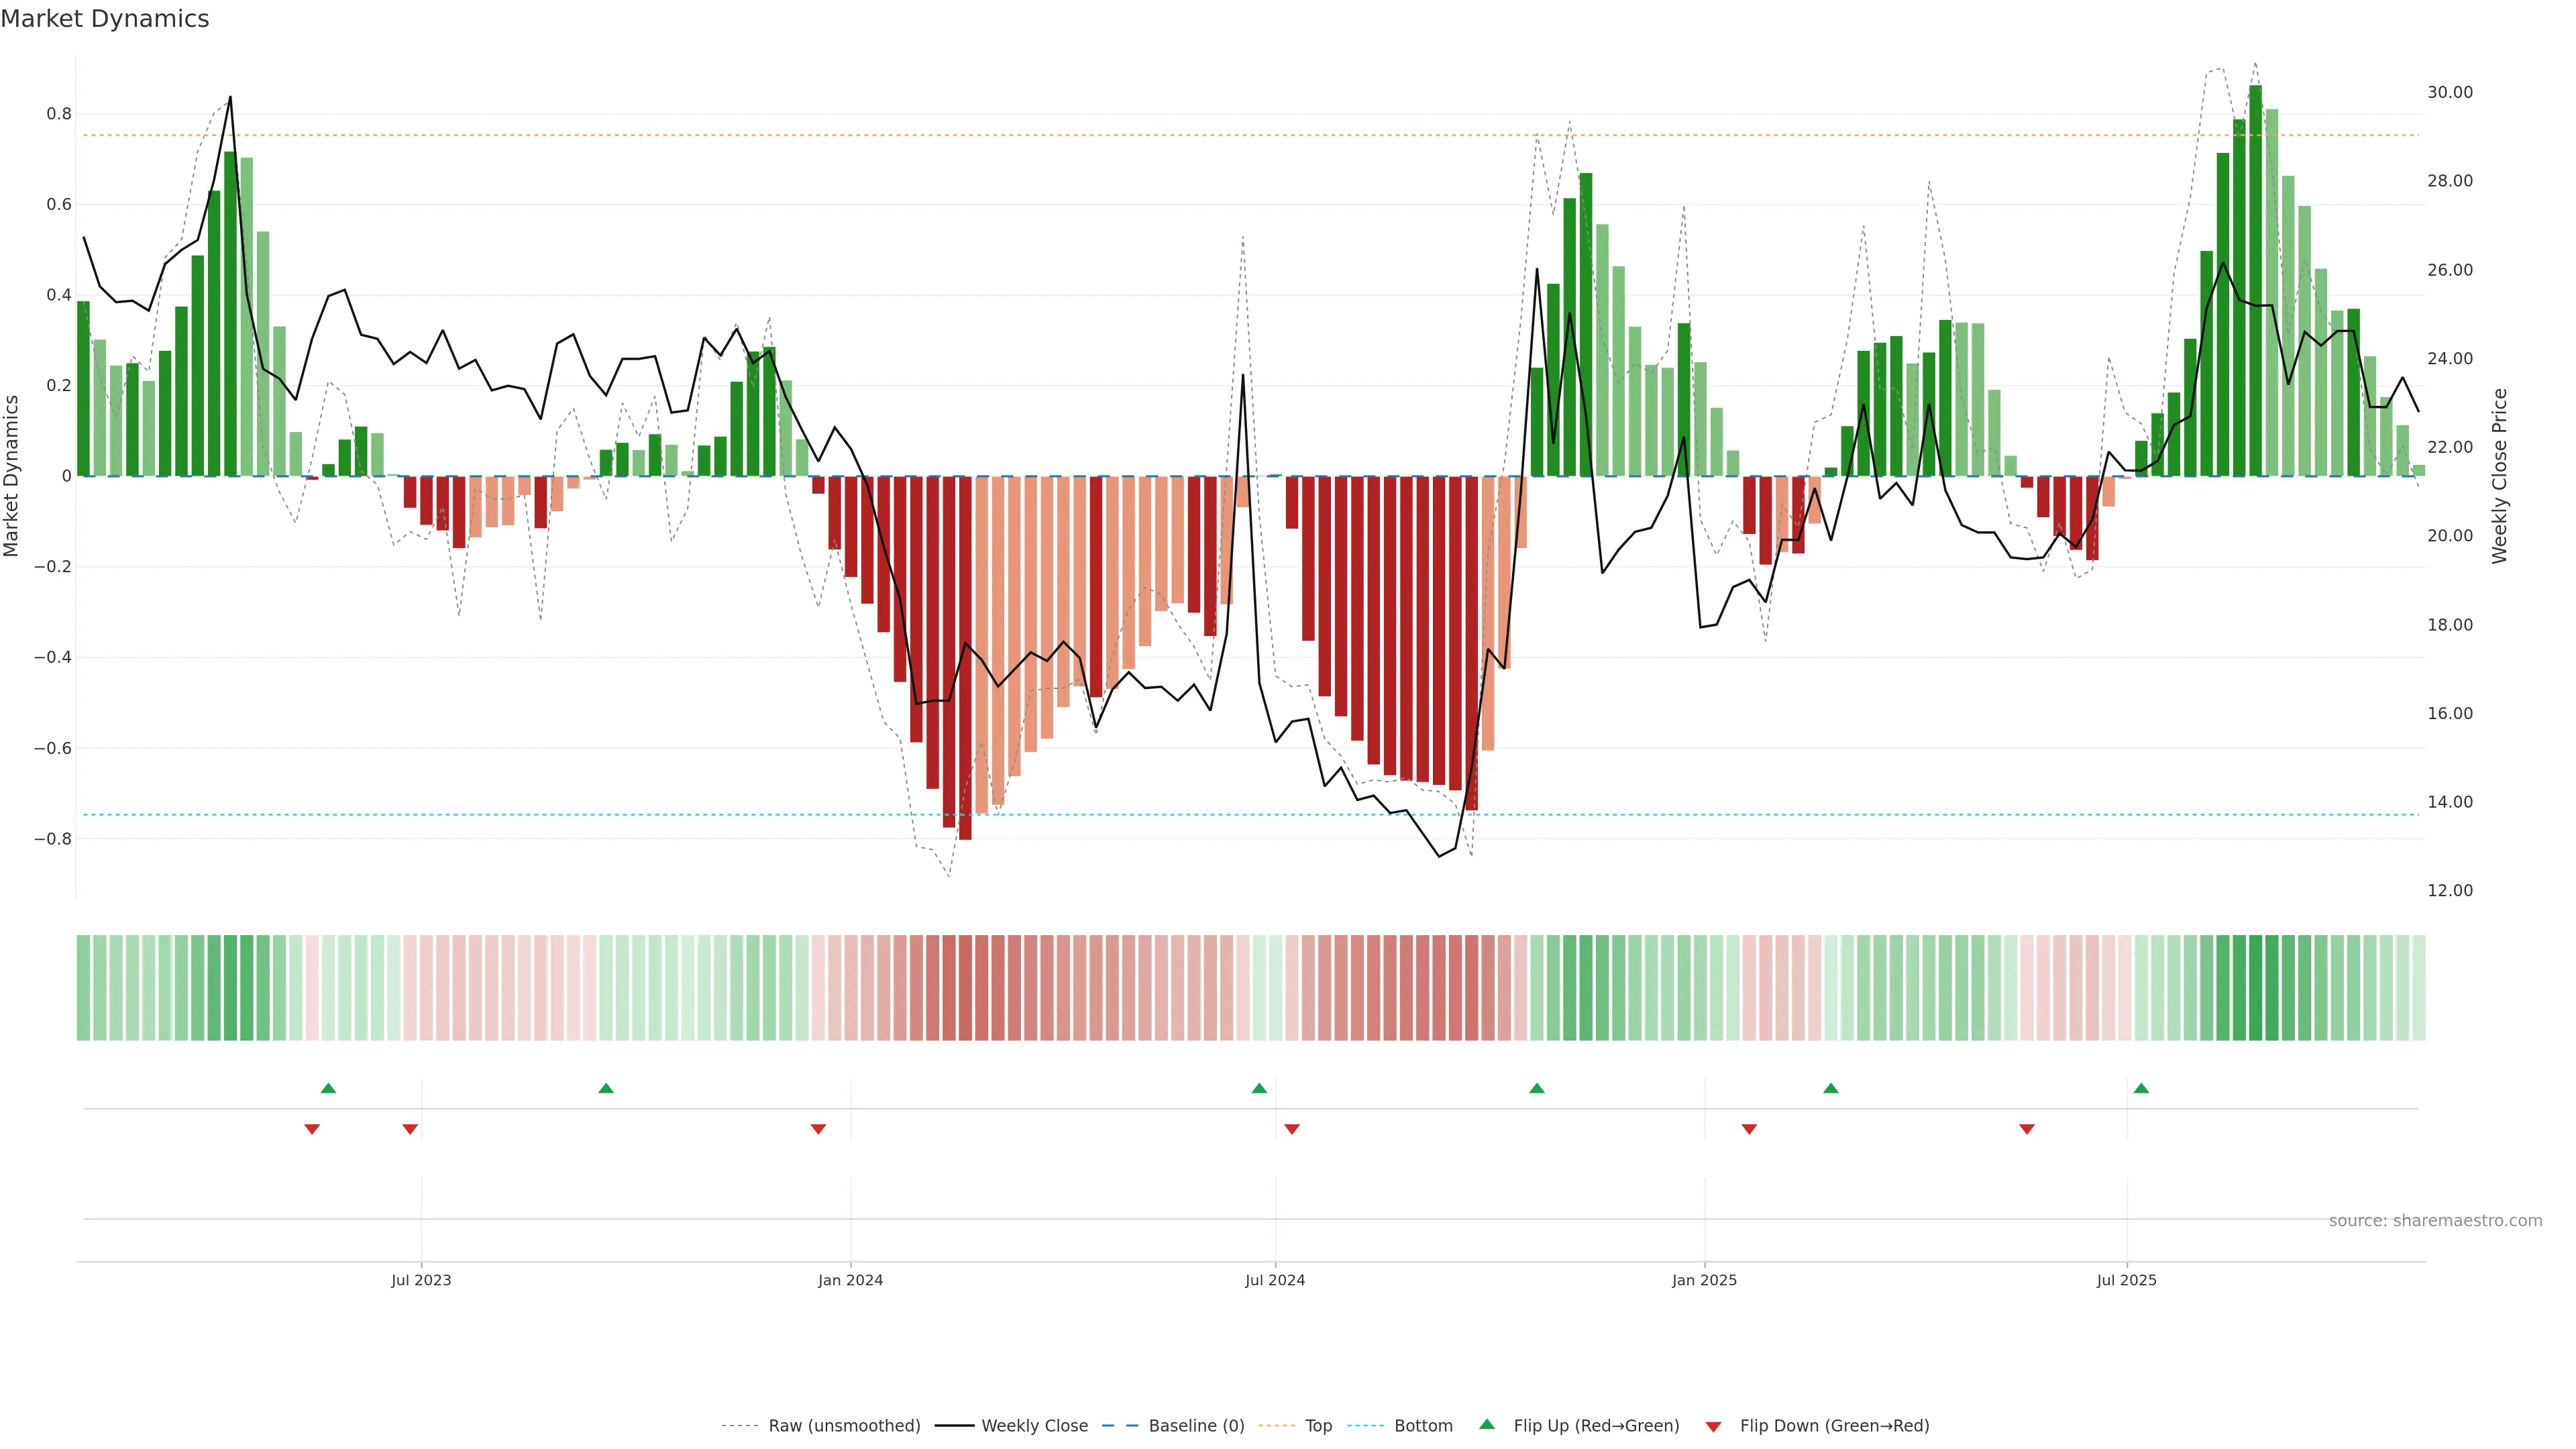Click the green flip-up triangle just before Jul 2024
Viewport: 2576px width, 1449px height.
(1259, 1088)
